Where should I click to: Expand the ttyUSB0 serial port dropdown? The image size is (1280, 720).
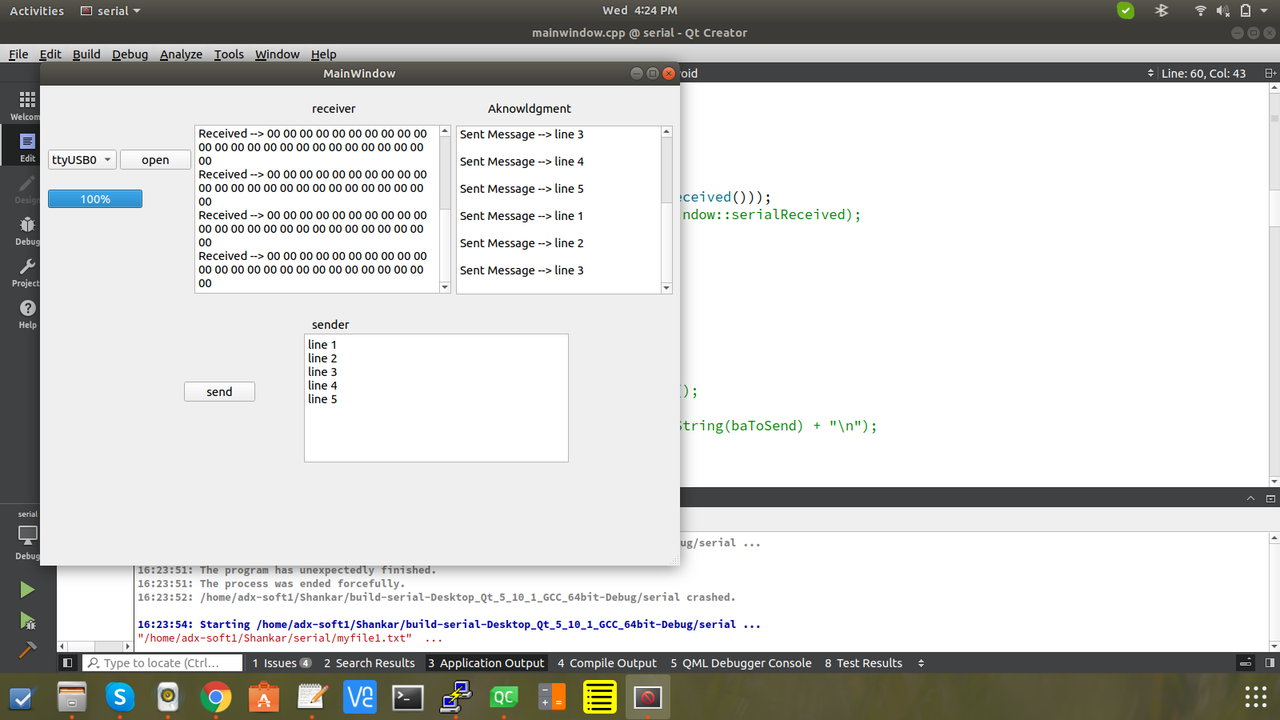pyautogui.click(x=82, y=160)
